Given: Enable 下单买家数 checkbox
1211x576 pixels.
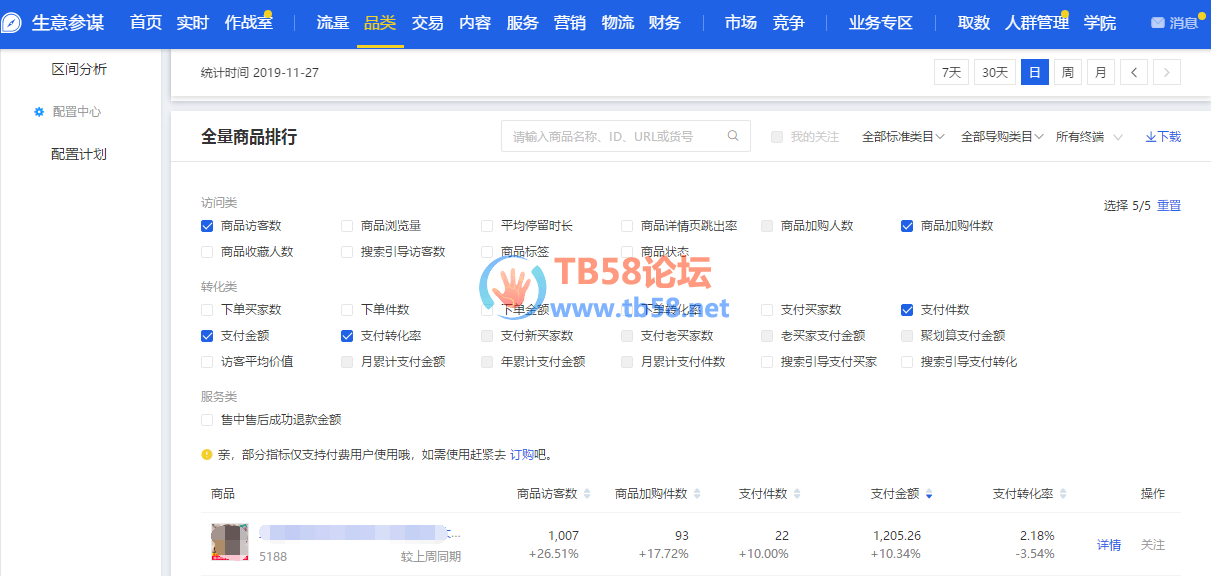Looking at the screenshot, I should pyautogui.click(x=207, y=310).
